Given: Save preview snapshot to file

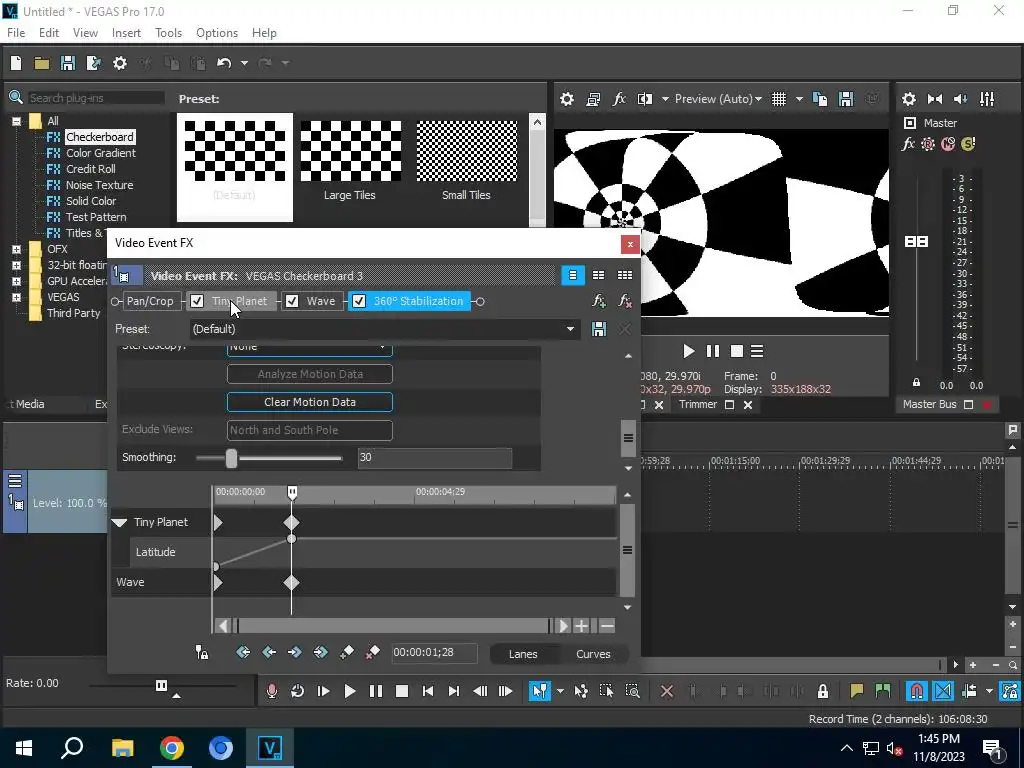Looking at the screenshot, I should click(846, 99).
